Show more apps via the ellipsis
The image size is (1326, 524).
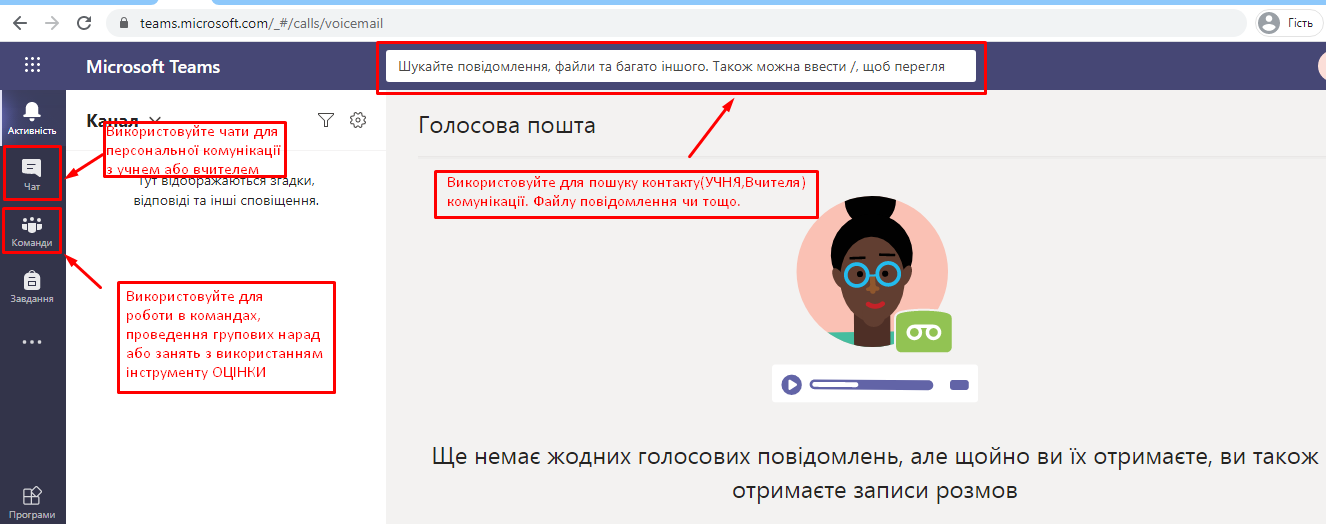32,342
